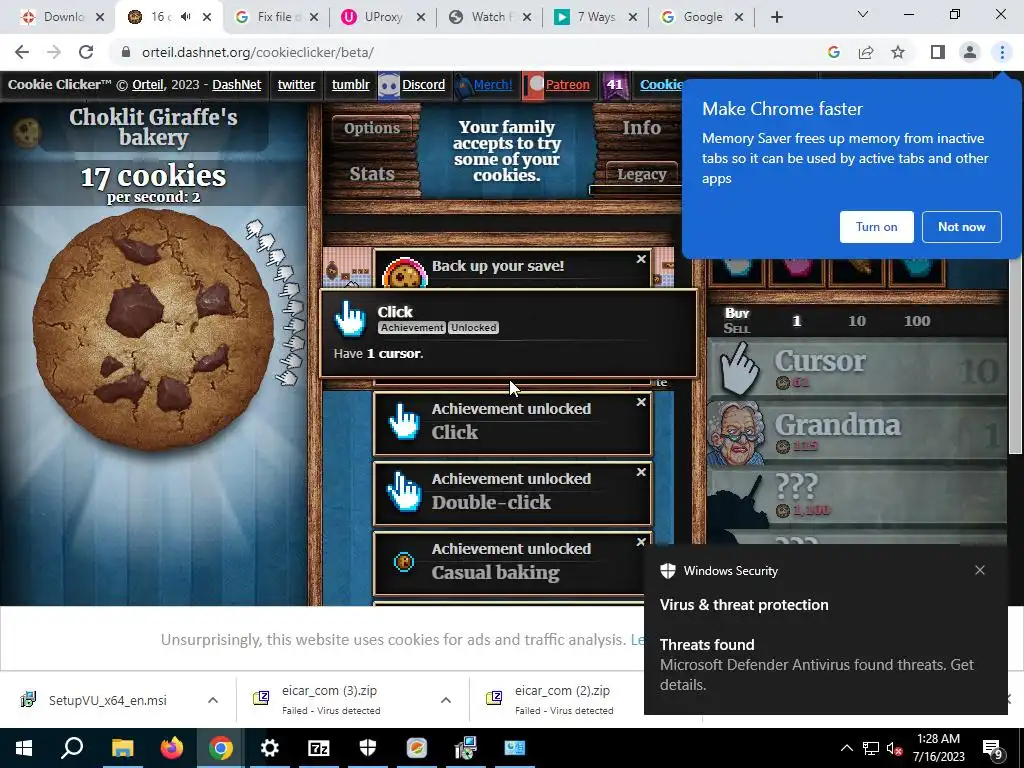
Task: Open the Info panel
Action: 641,128
